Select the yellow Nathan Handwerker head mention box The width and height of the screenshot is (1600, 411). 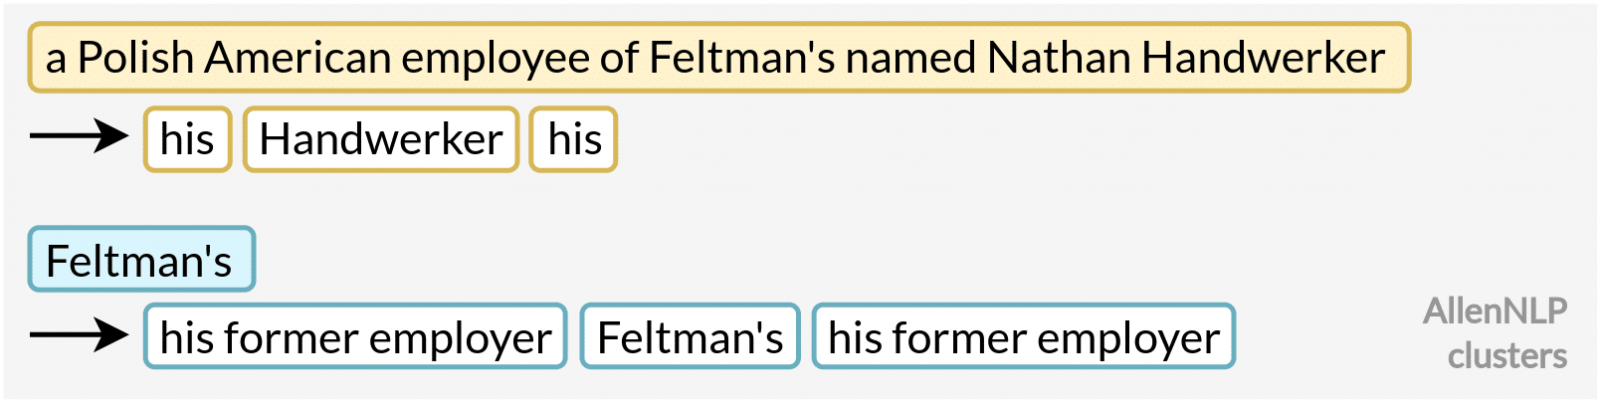(718, 58)
